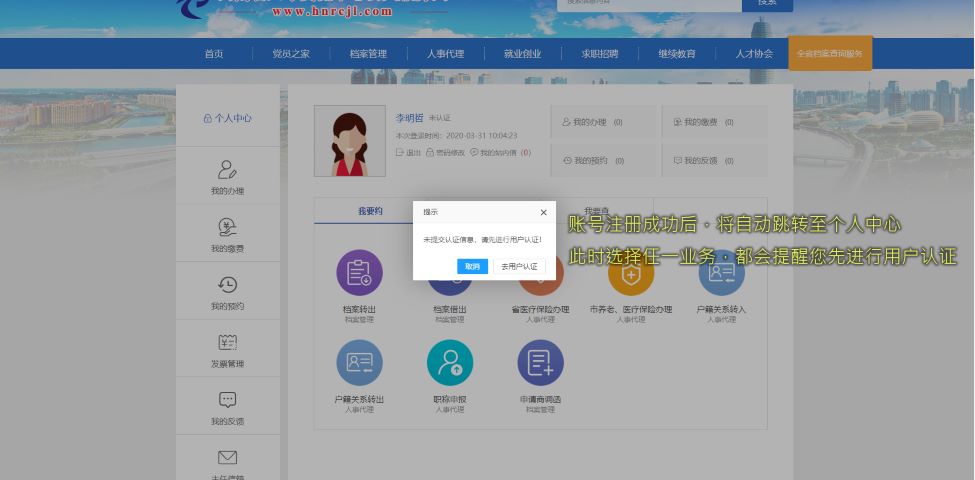Open 个人中心 in the sidebar
The height and width of the screenshot is (480, 975).
(x=228, y=118)
